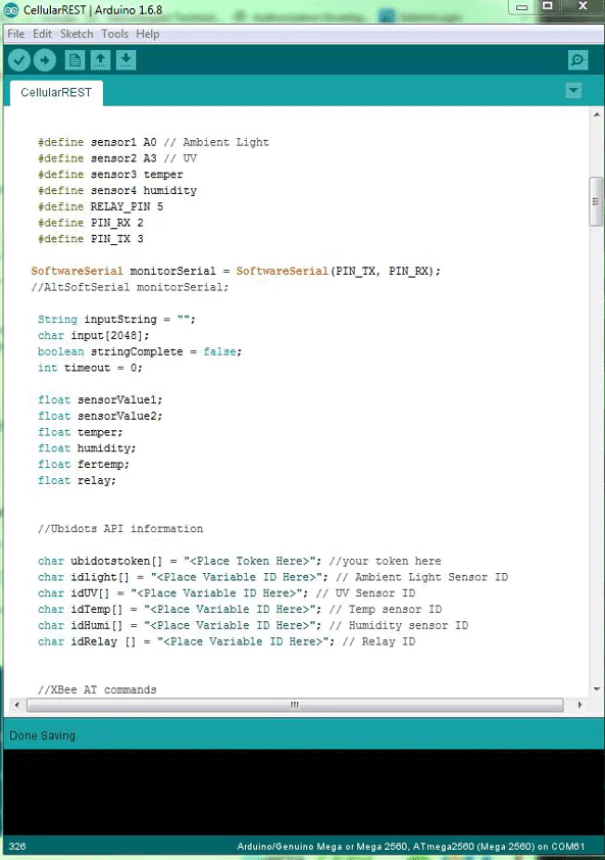Click the 'char idTemp[]' line
This screenshot has height=860, width=605.
coord(240,609)
